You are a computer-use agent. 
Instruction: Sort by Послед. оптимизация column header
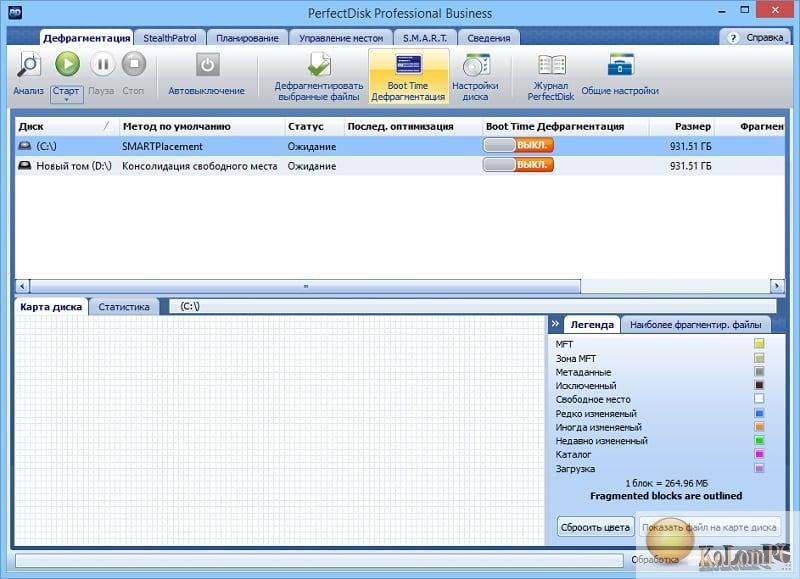pos(413,127)
